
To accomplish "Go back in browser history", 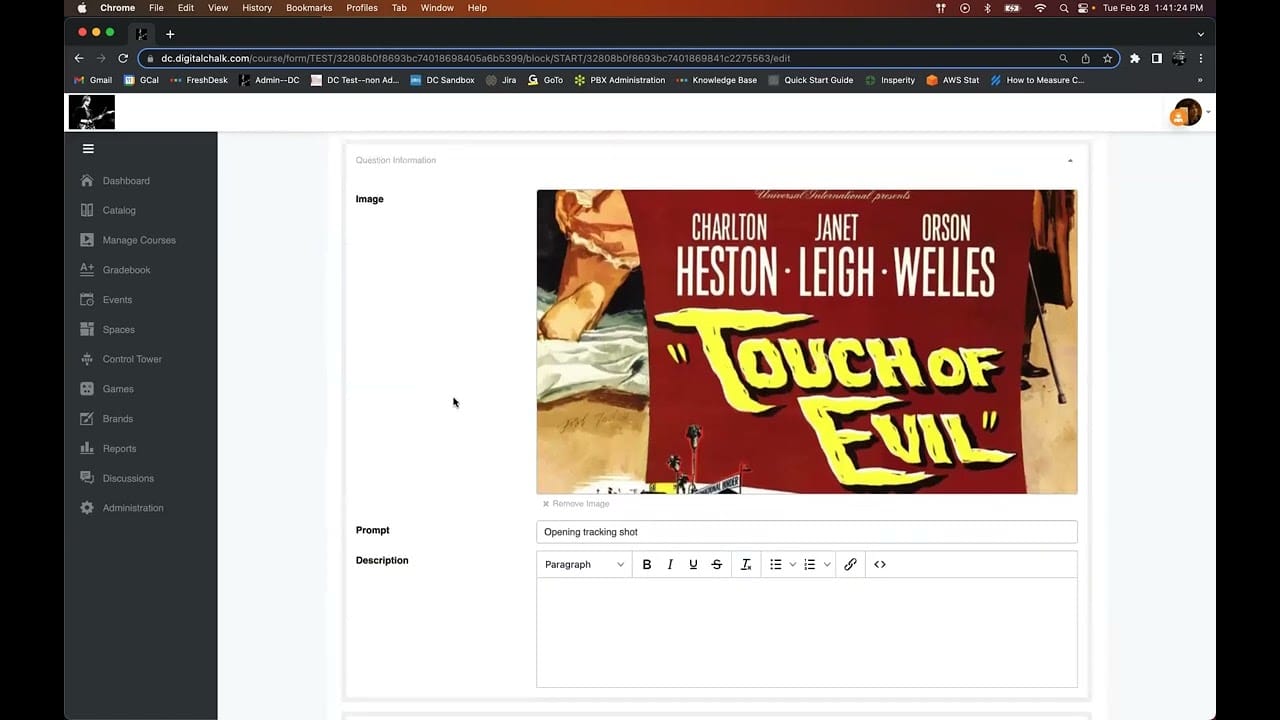I will 79,58.
